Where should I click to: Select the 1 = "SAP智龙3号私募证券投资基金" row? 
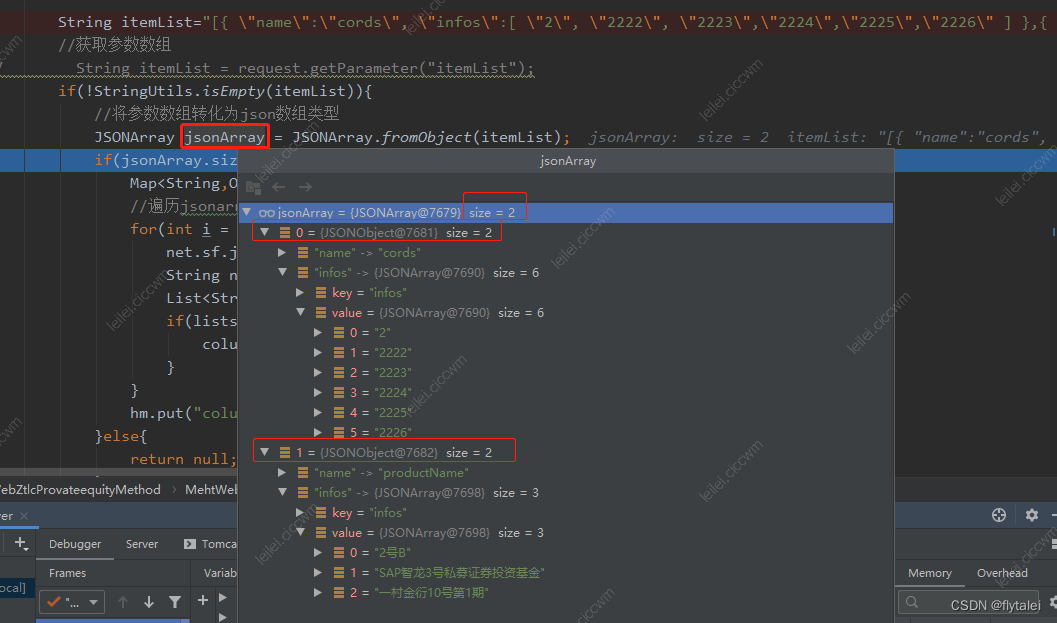(x=566, y=572)
